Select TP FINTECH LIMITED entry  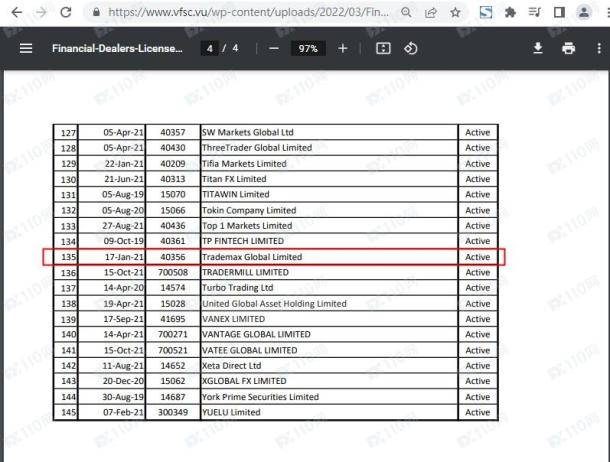[243, 241]
